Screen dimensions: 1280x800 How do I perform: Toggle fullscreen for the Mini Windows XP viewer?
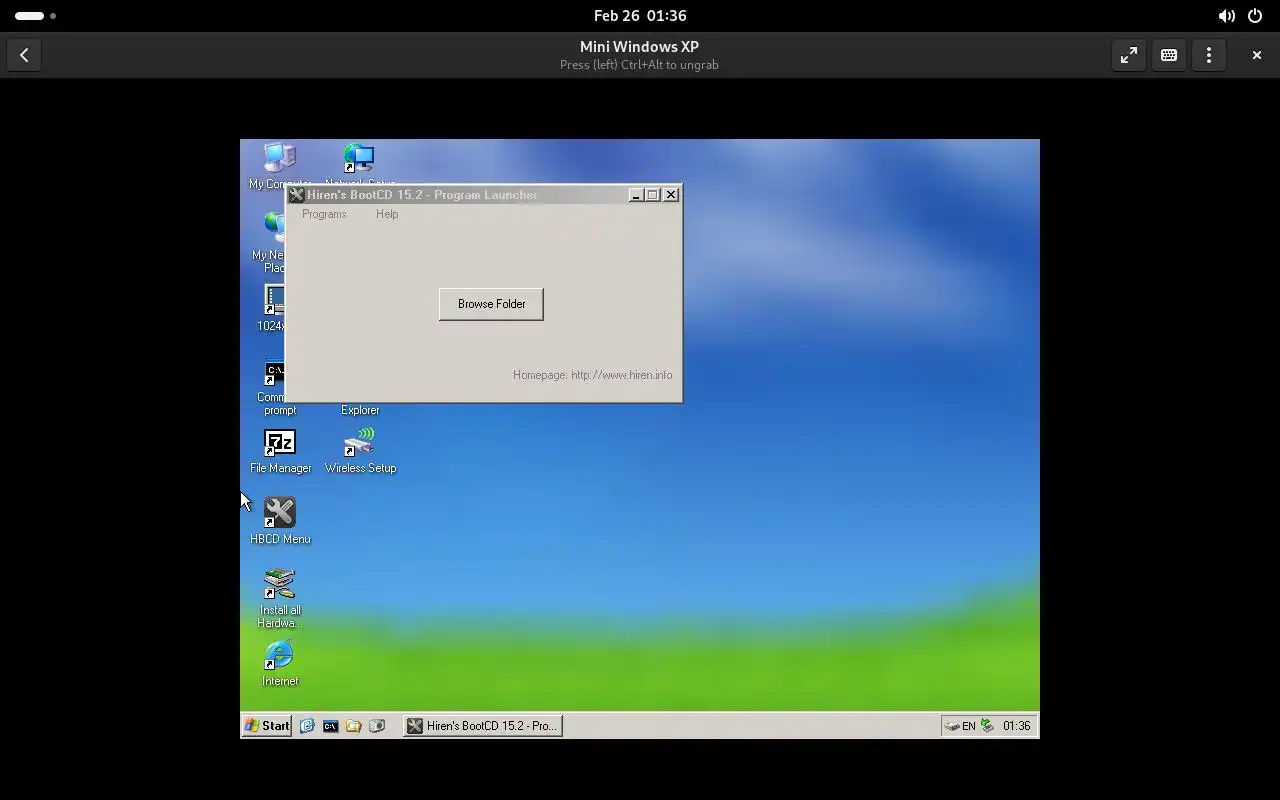click(x=1129, y=55)
